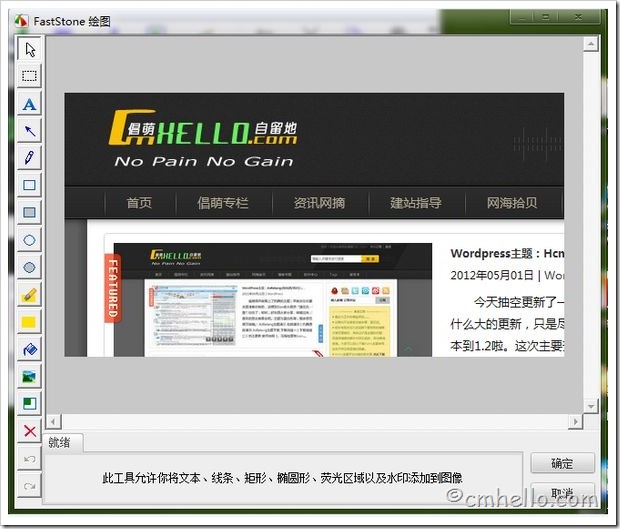
Task: Maximize the FastStone drawing window
Action: pyautogui.click(x=546, y=17)
